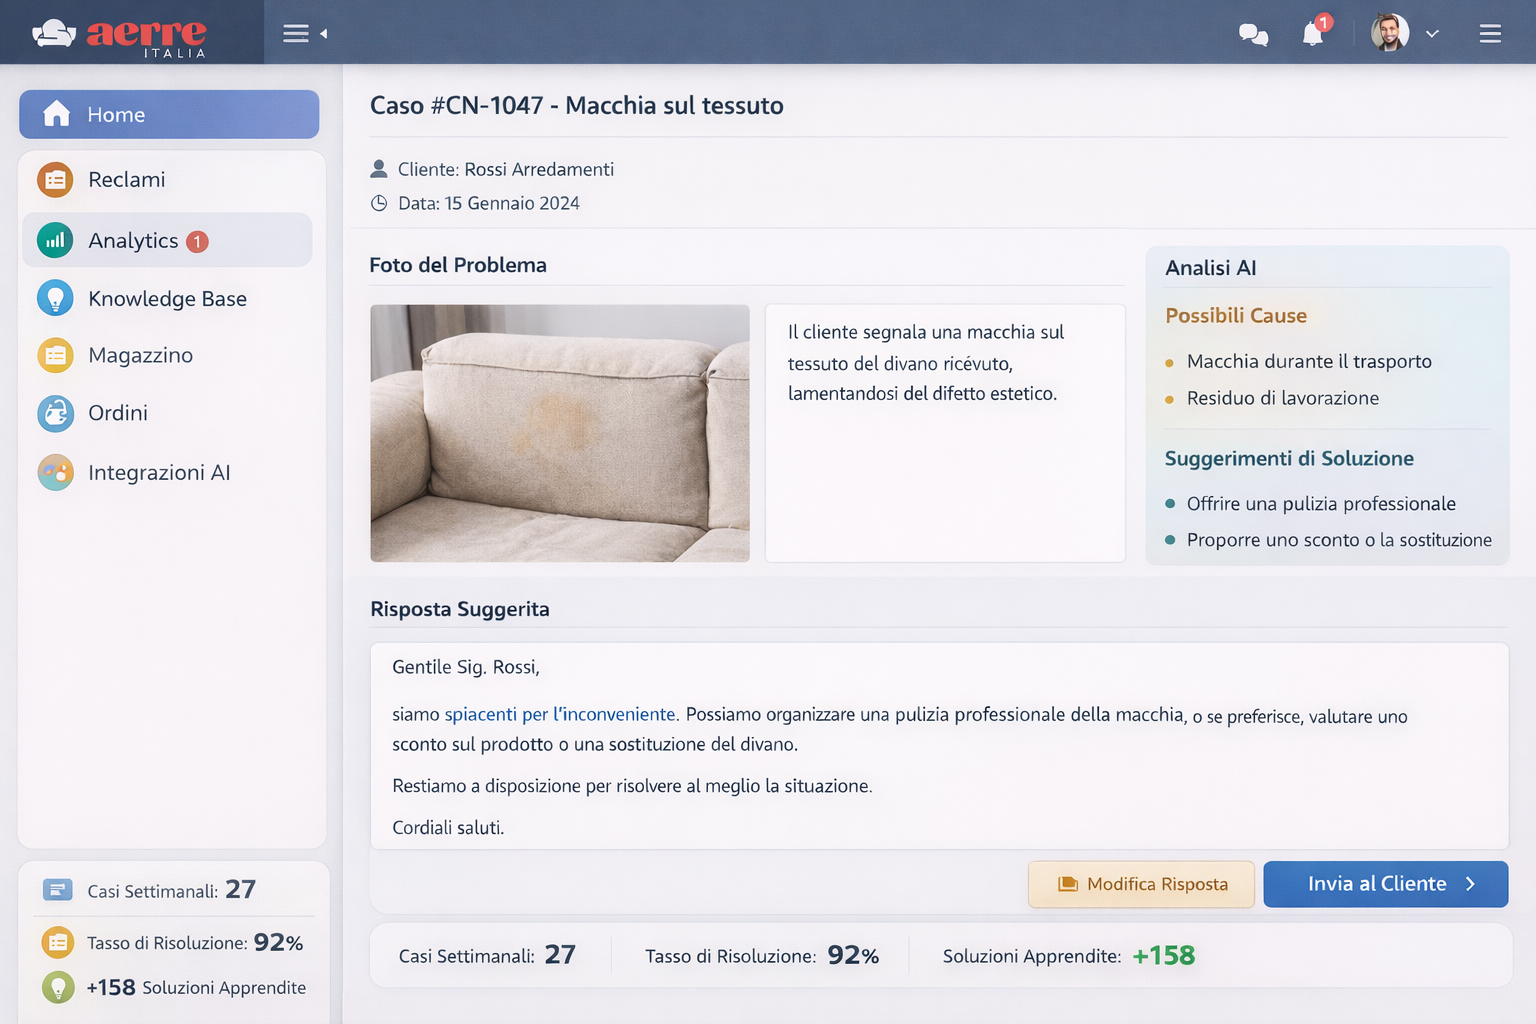
Task: Click the customer icon beside Rossi Arredamenti
Action: (x=379, y=169)
